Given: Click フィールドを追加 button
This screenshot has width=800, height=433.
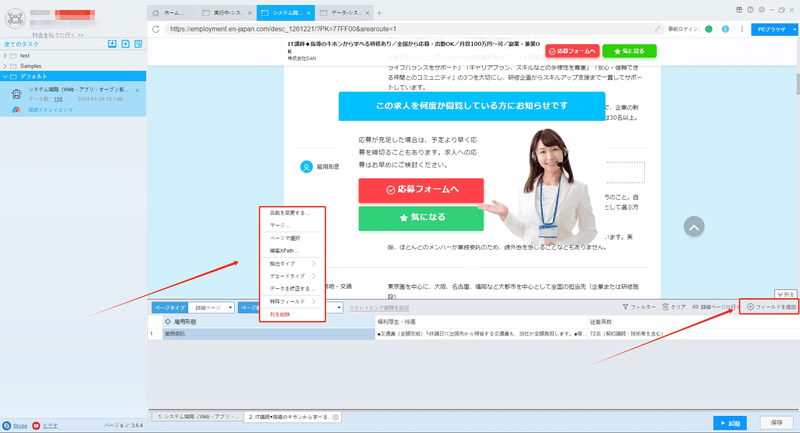Looking at the screenshot, I should tap(771, 307).
